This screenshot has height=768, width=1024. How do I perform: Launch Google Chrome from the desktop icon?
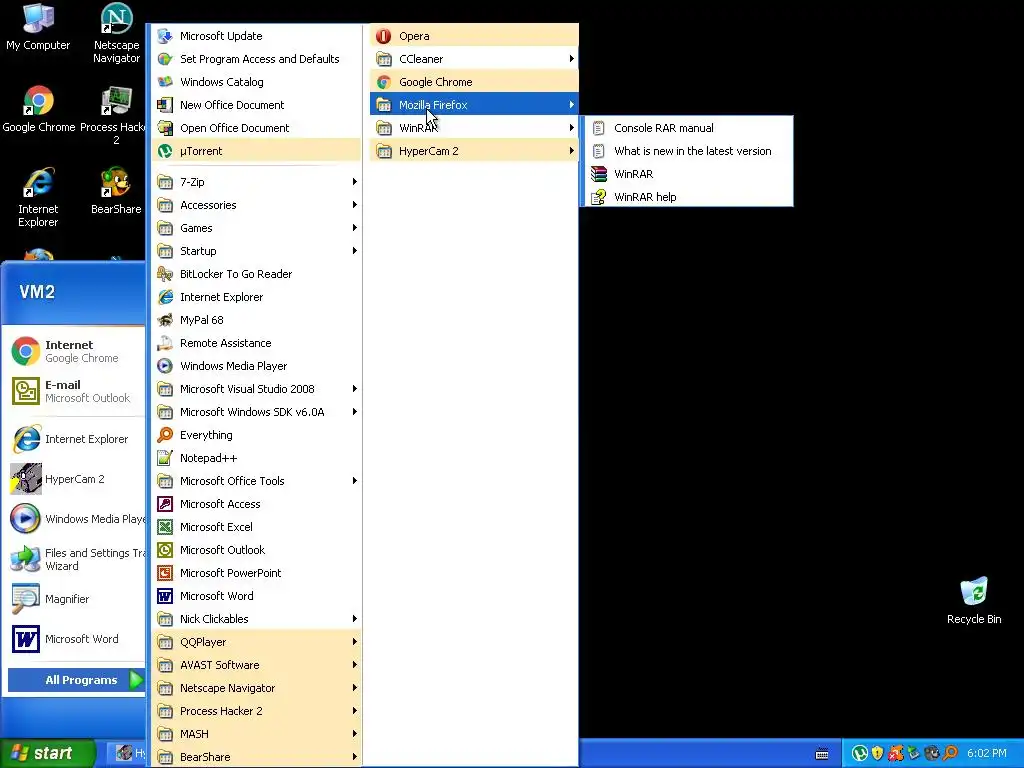pos(39,110)
